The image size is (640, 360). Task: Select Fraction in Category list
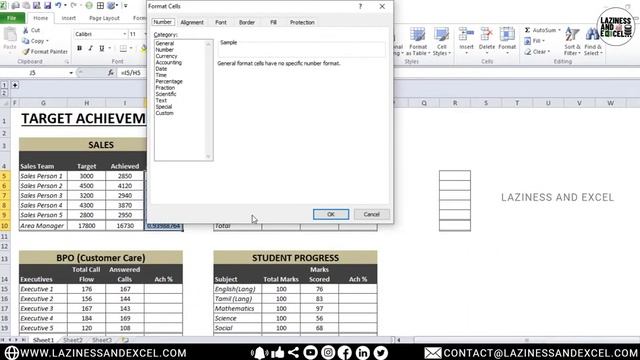pyautogui.click(x=165, y=88)
